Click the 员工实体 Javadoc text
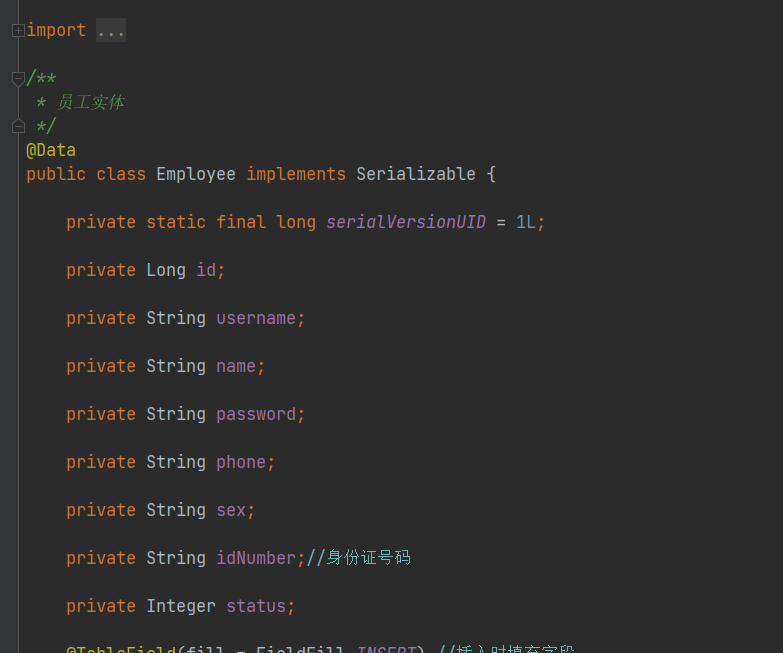 click(x=91, y=102)
